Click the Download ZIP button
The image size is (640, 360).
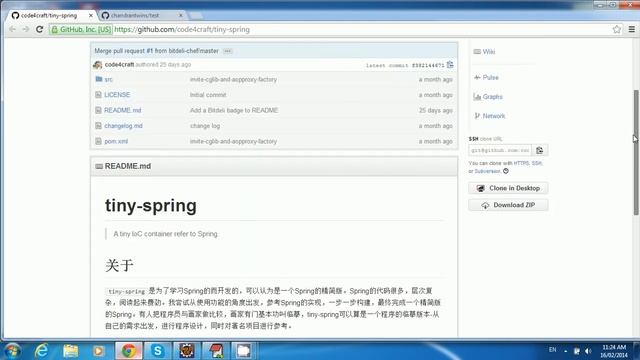point(508,205)
